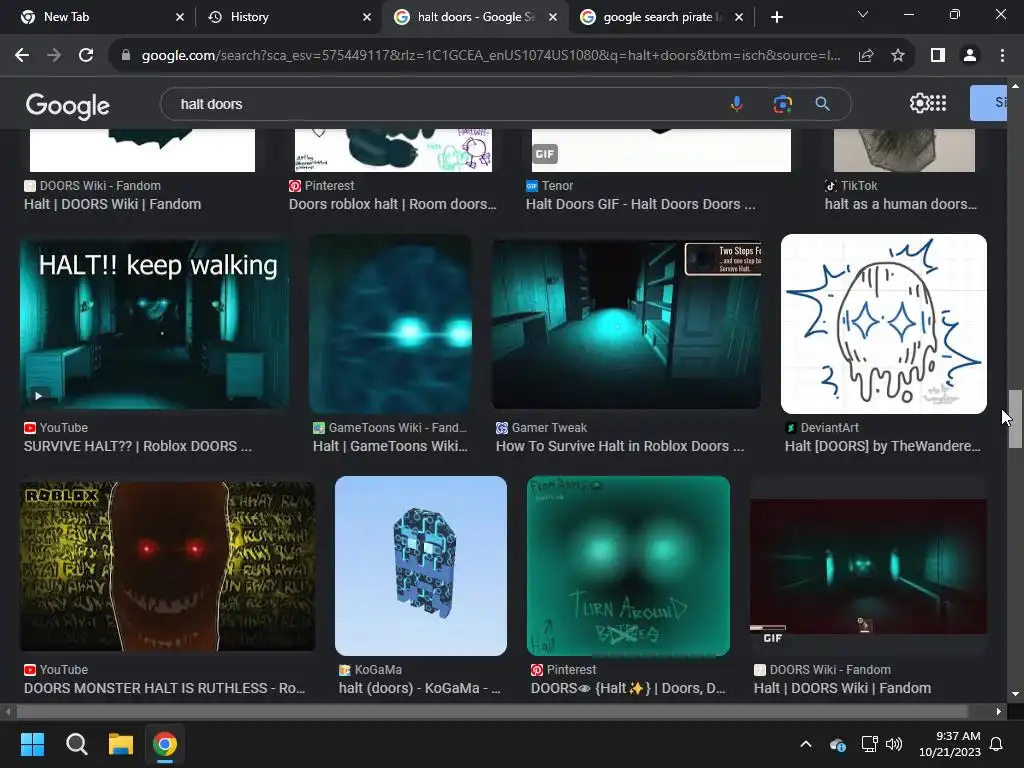Open File Explorer from the taskbar
The image size is (1024, 768).
(121, 744)
